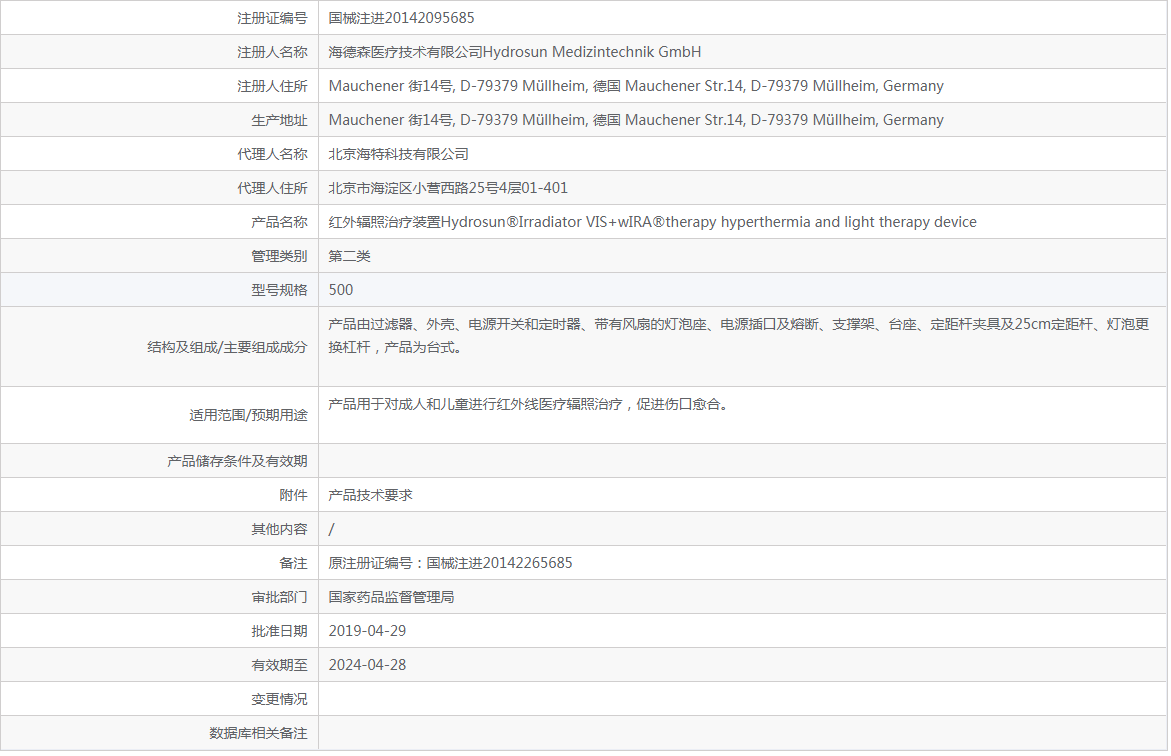
Task: Click the 注册人名称 row label
Action: (x=272, y=52)
